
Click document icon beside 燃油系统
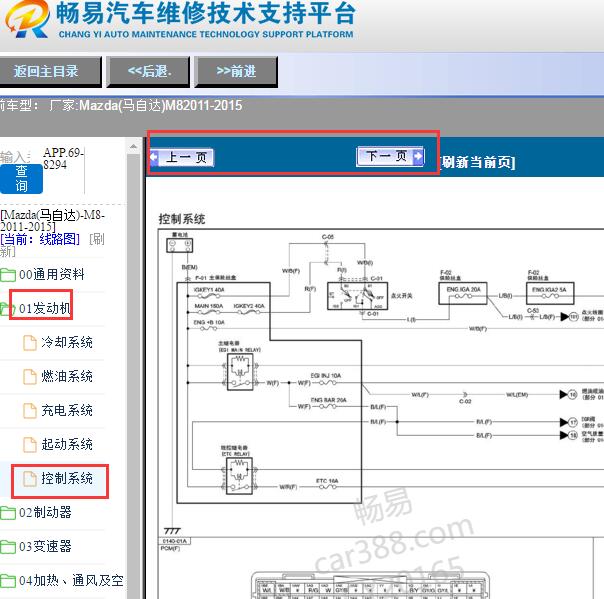tap(30, 377)
